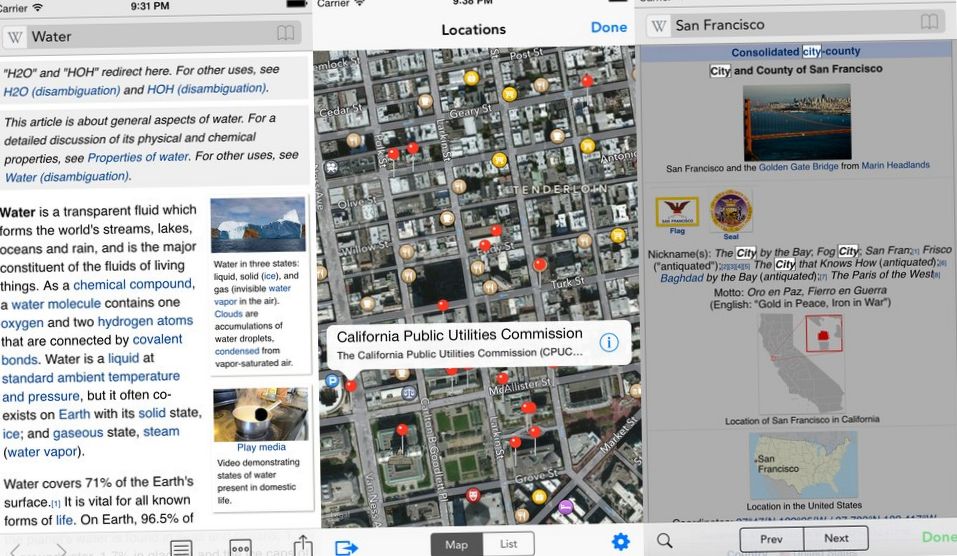Image resolution: width=957 pixels, height=556 pixels.
Task: Follow the hydrogen atoms link
Action: 145,321
